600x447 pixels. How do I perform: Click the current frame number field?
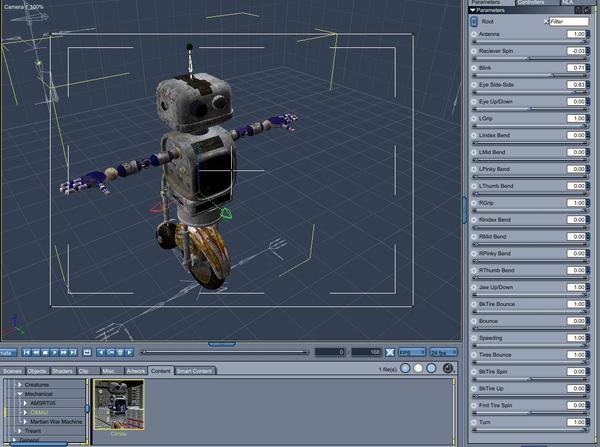pos(330,352)
